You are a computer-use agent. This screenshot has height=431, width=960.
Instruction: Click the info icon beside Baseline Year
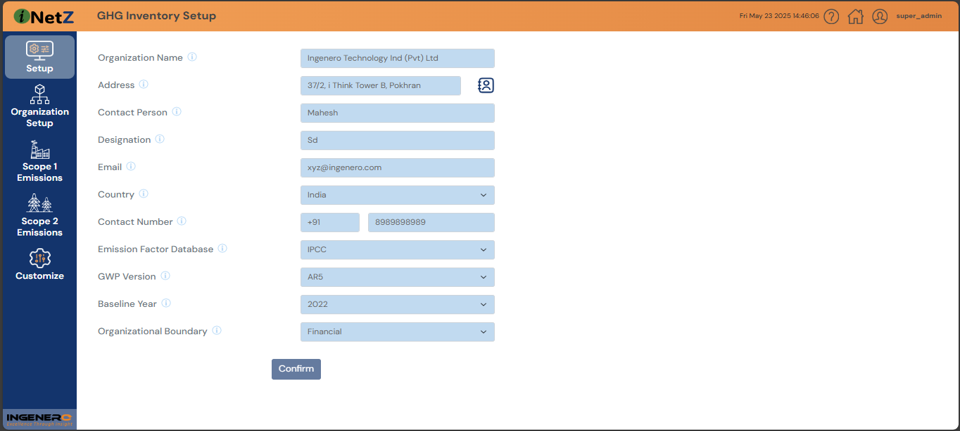point(166,303)
